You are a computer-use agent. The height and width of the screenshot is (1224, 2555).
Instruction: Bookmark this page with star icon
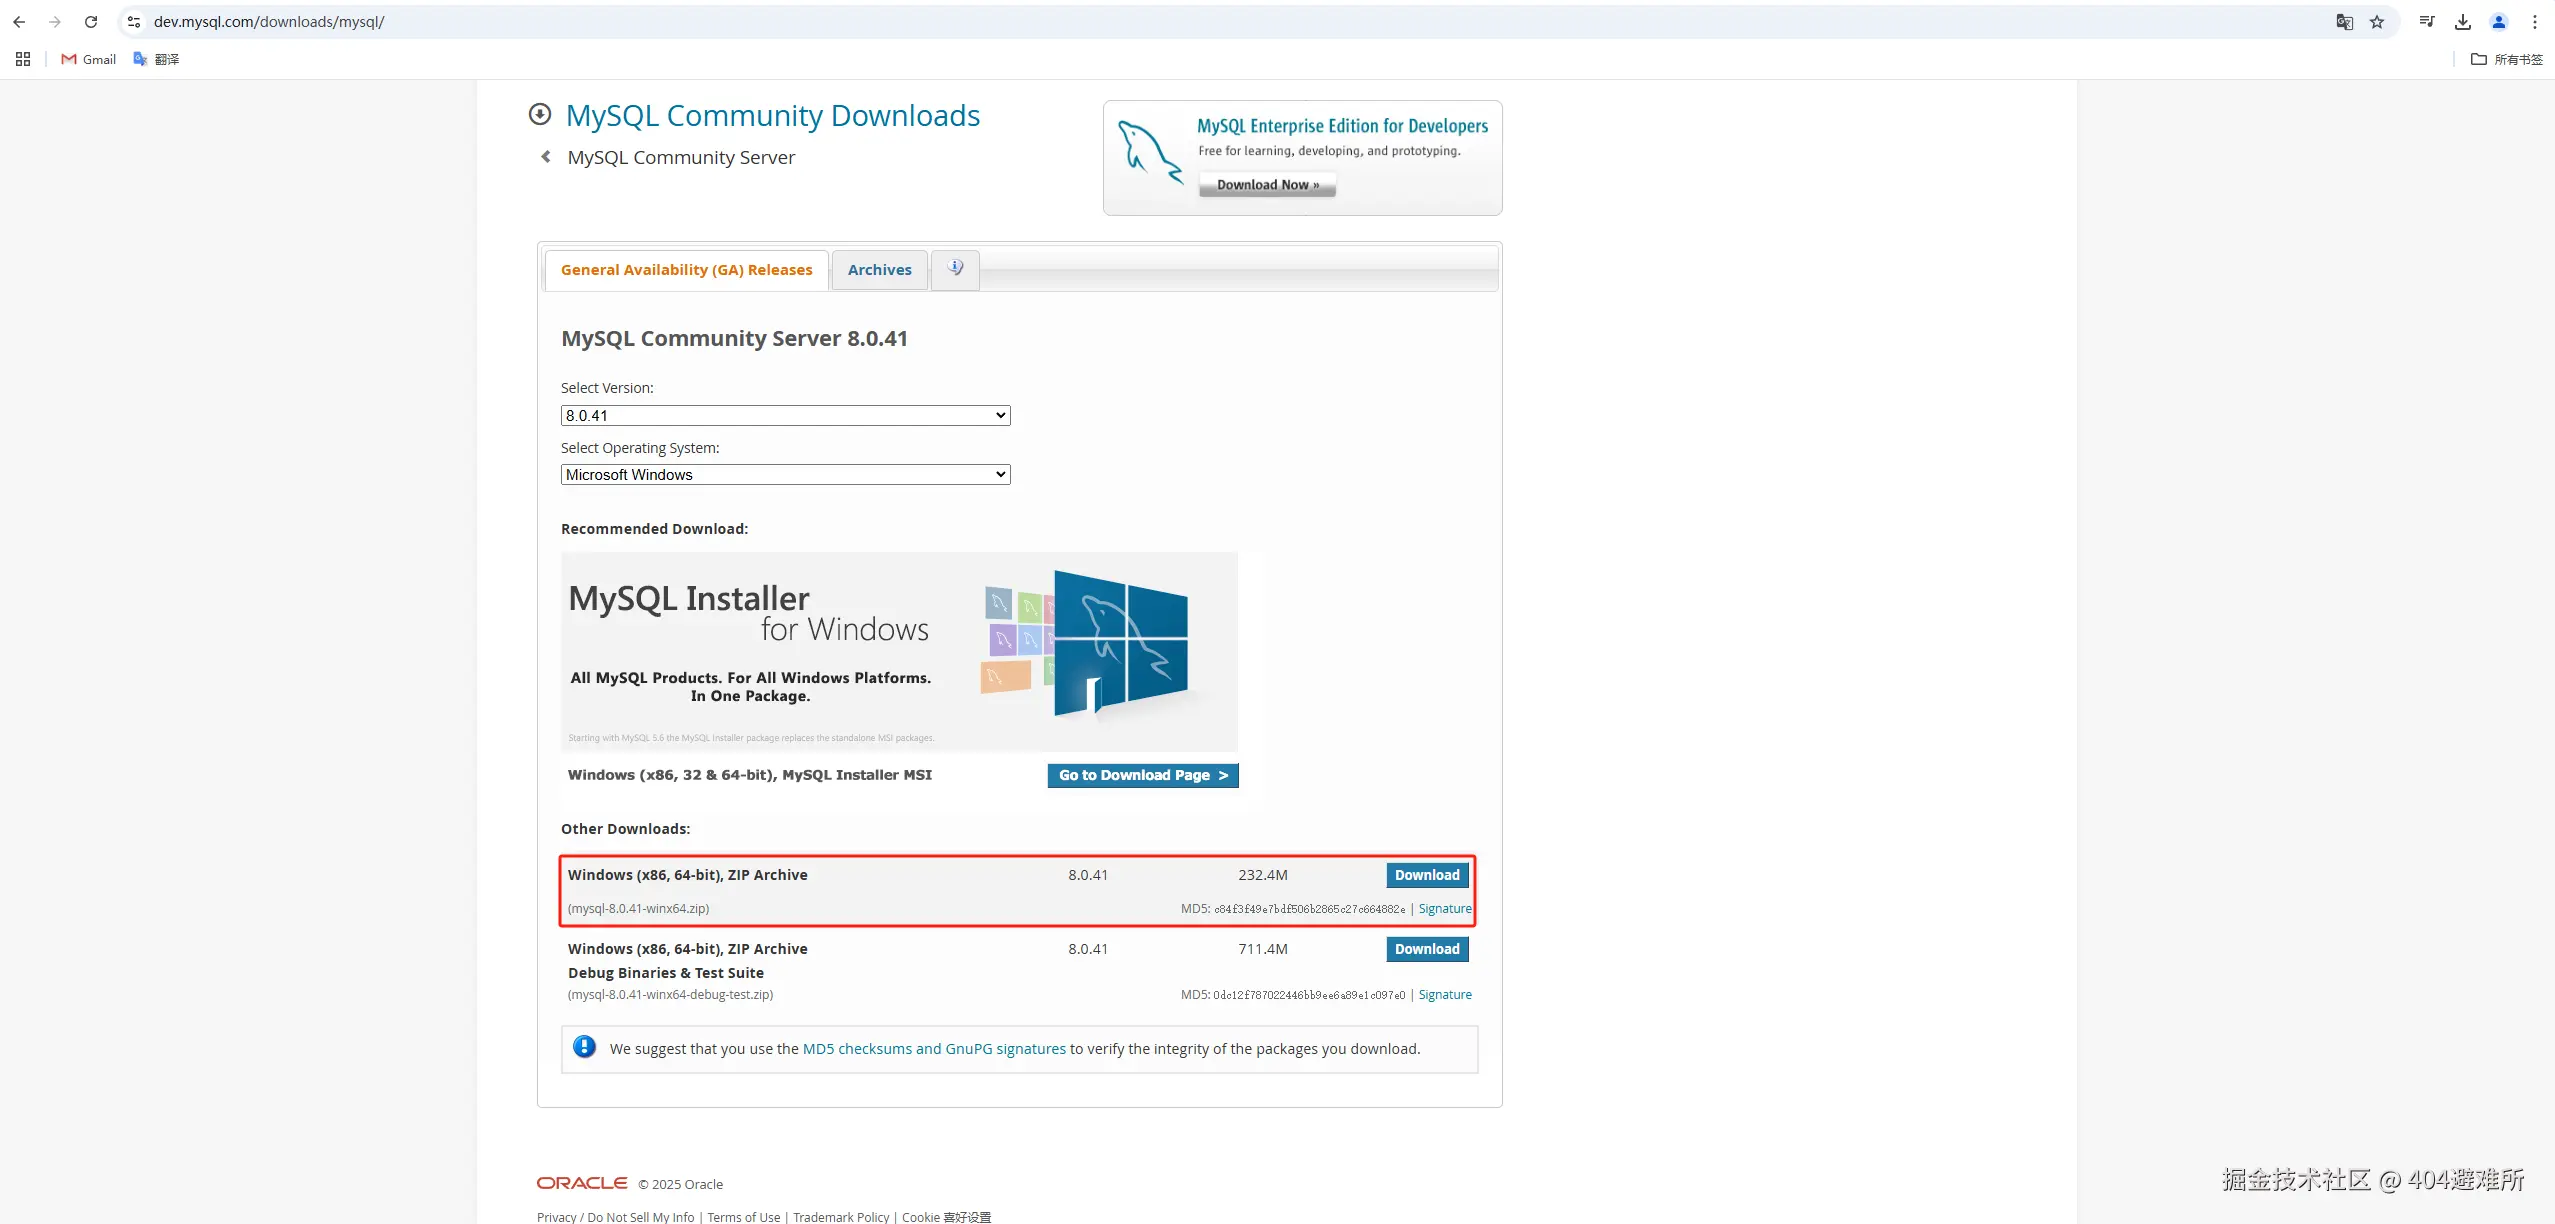(2377, 21)
